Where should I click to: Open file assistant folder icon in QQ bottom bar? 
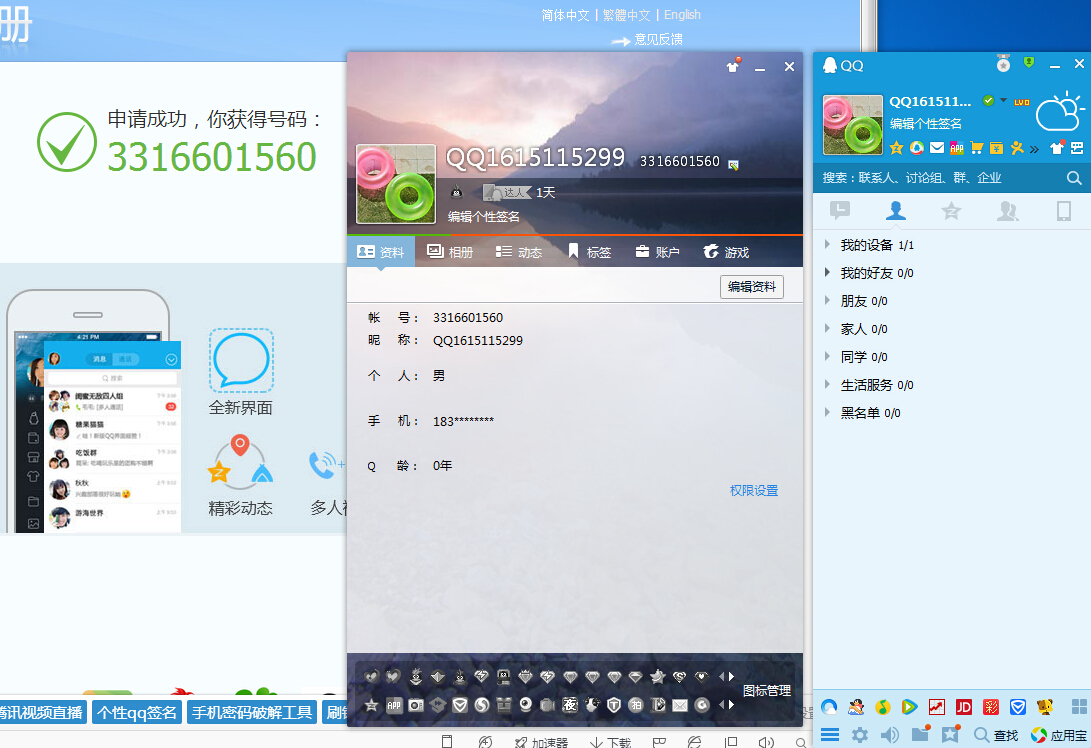point(921,733)
